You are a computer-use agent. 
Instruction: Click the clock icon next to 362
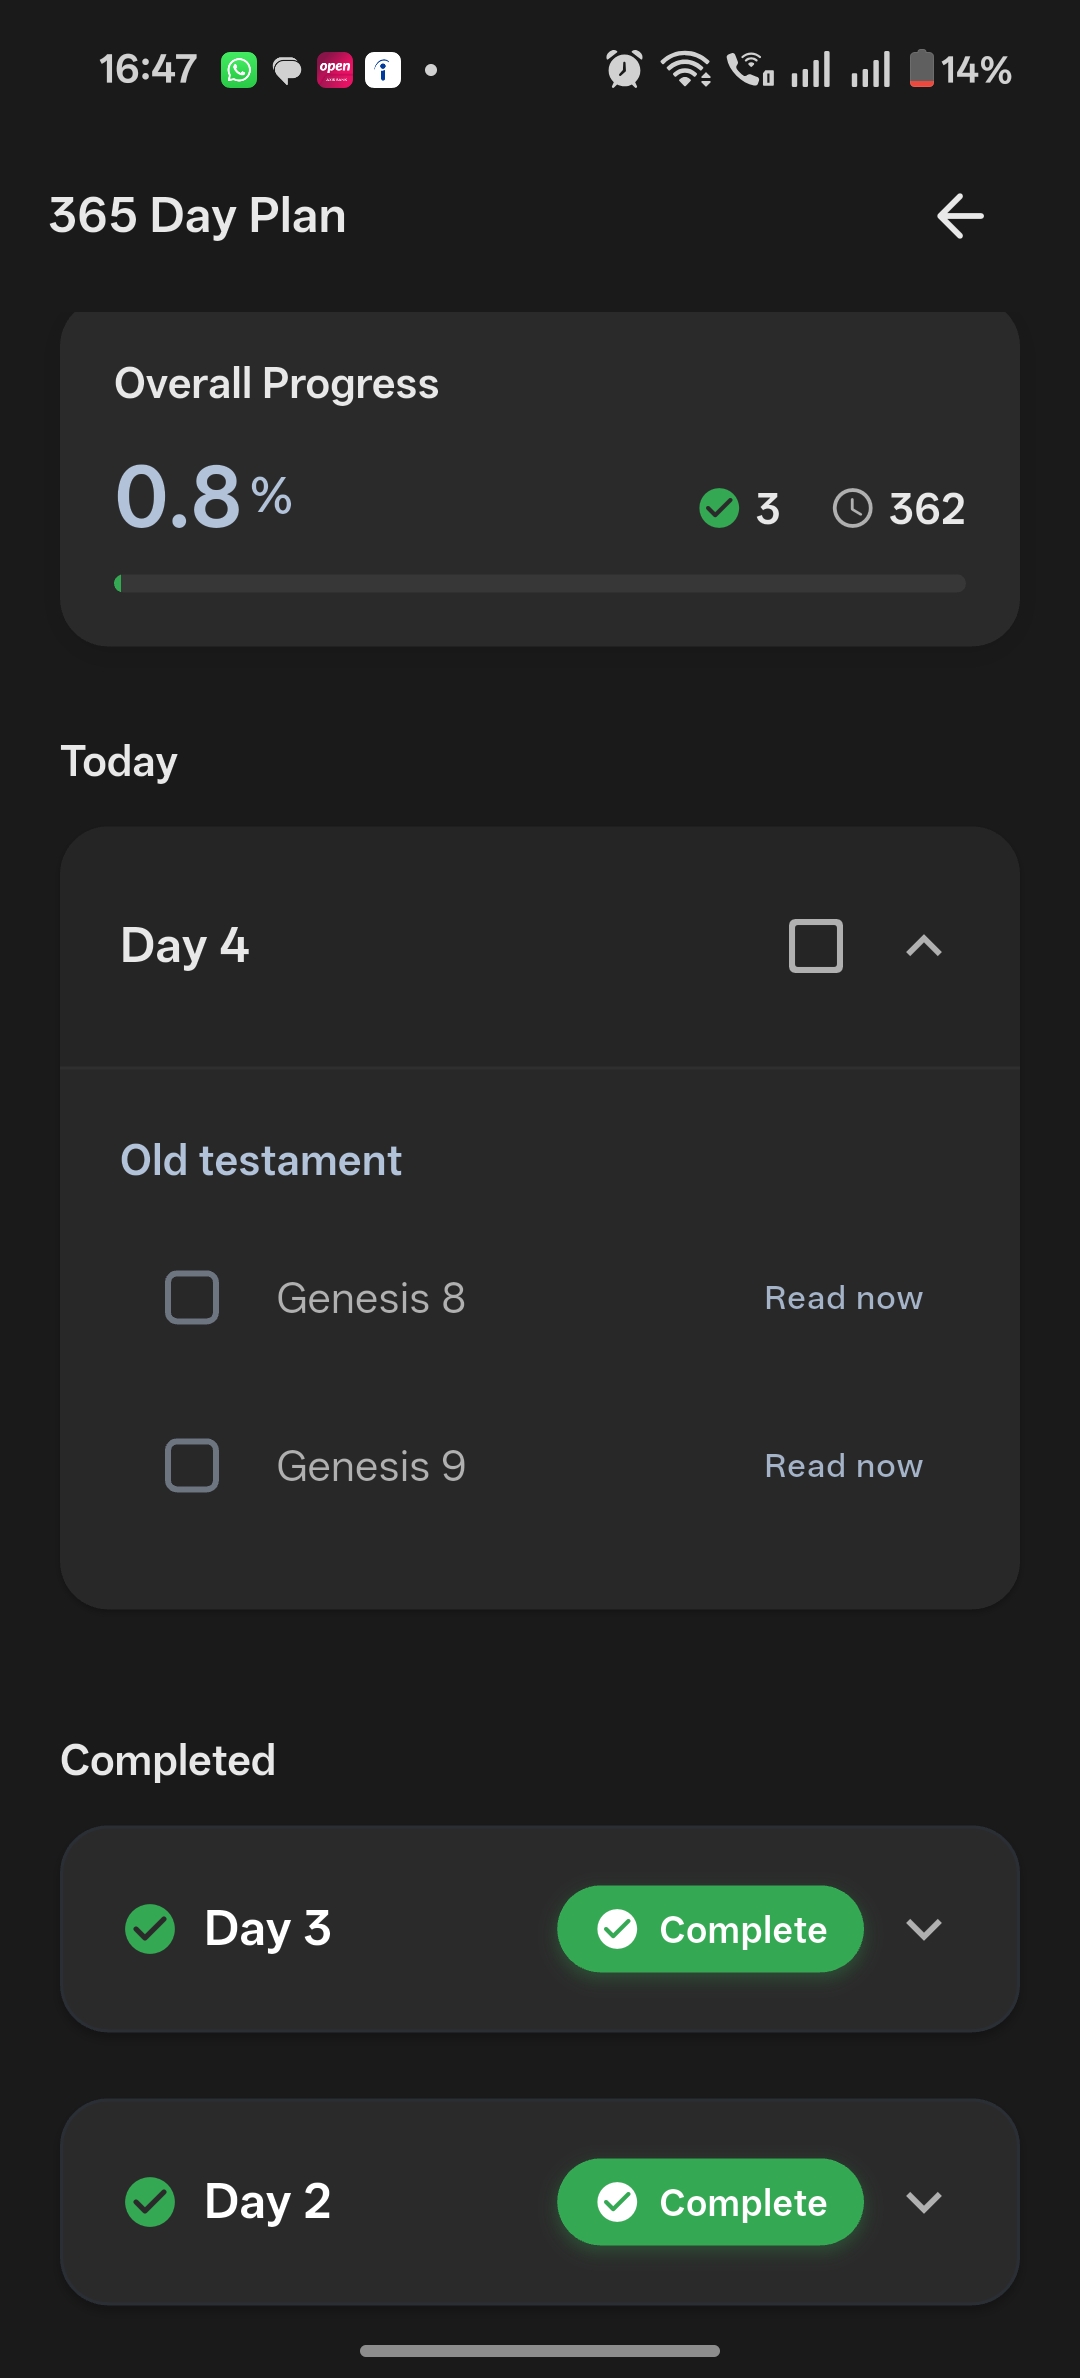pos(852,508)
